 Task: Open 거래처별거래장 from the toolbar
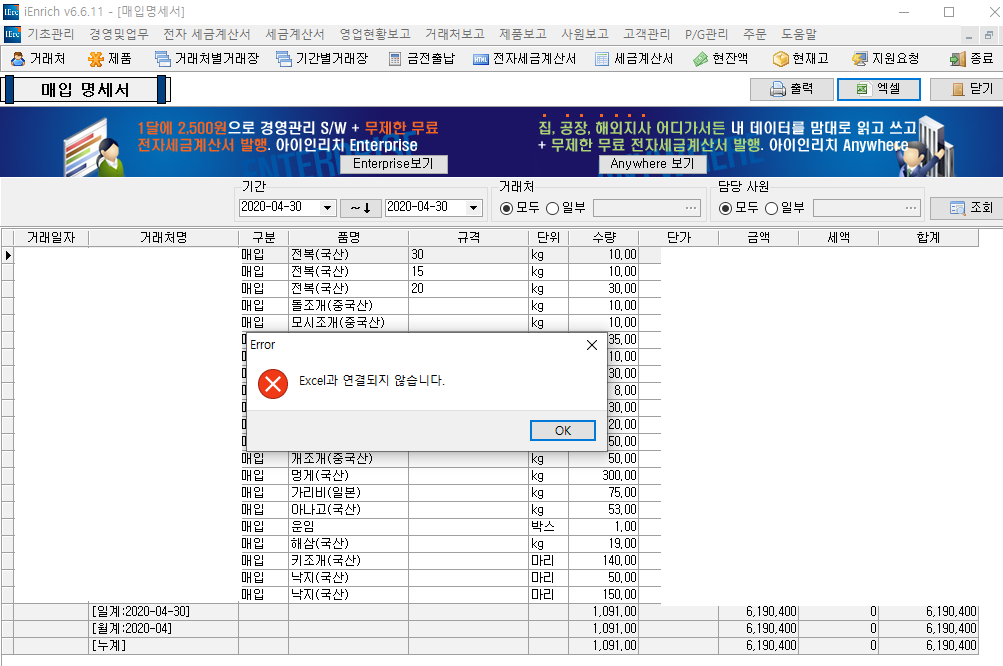click(x=162, y=59)
